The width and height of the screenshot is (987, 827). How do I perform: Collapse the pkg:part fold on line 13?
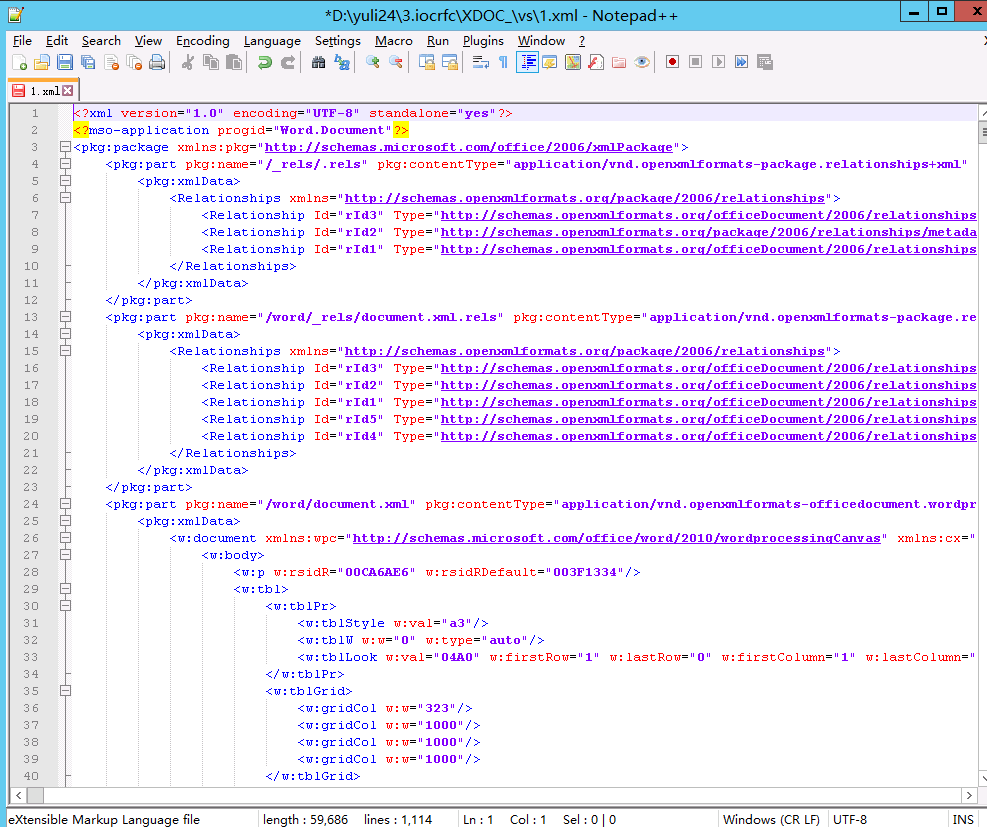64,317
